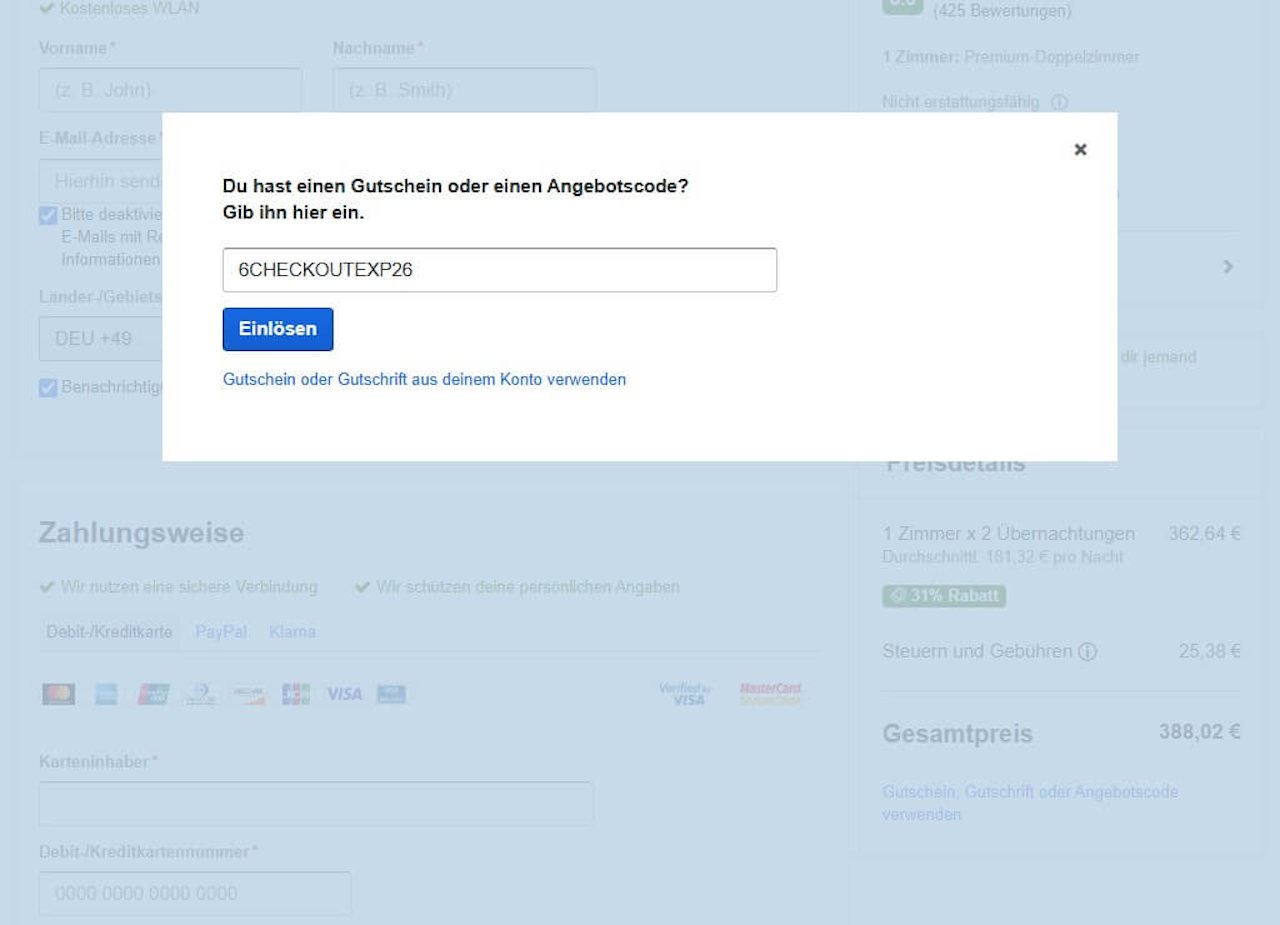Switch to the Klarna payment tab

(x=292, y=632)
